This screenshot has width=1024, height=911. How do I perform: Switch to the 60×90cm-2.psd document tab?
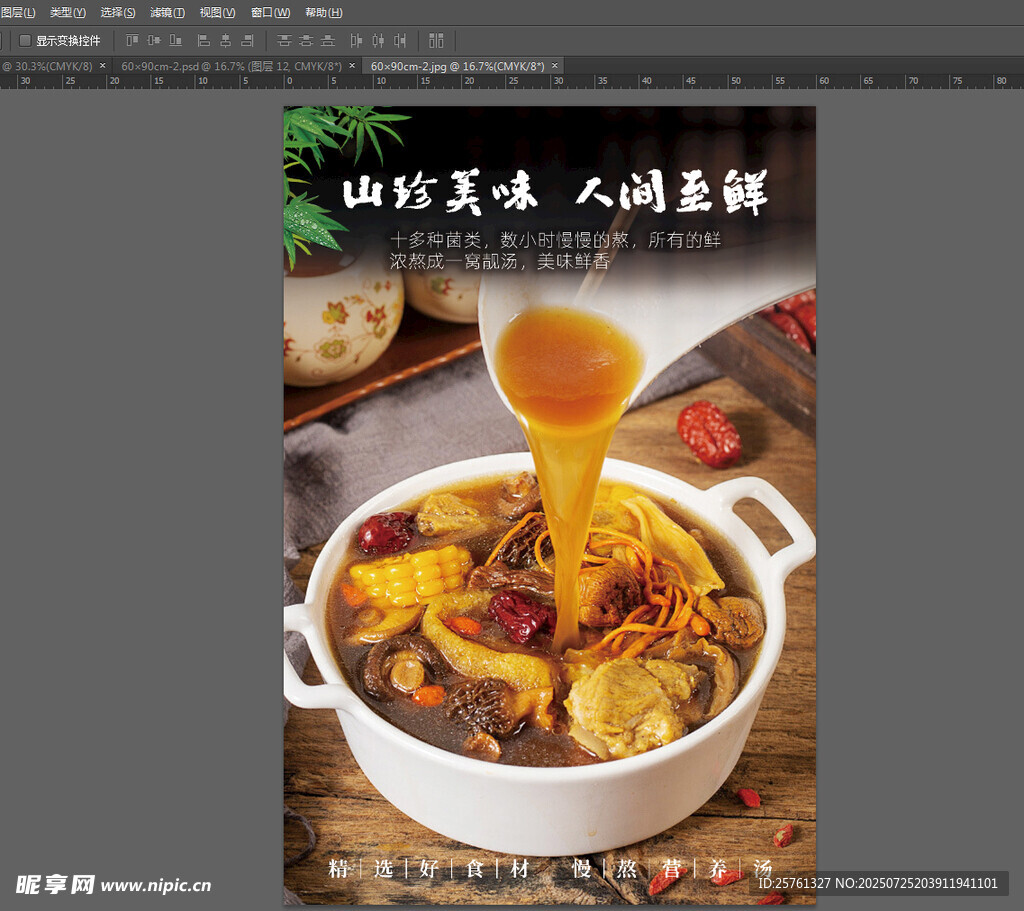231,66
